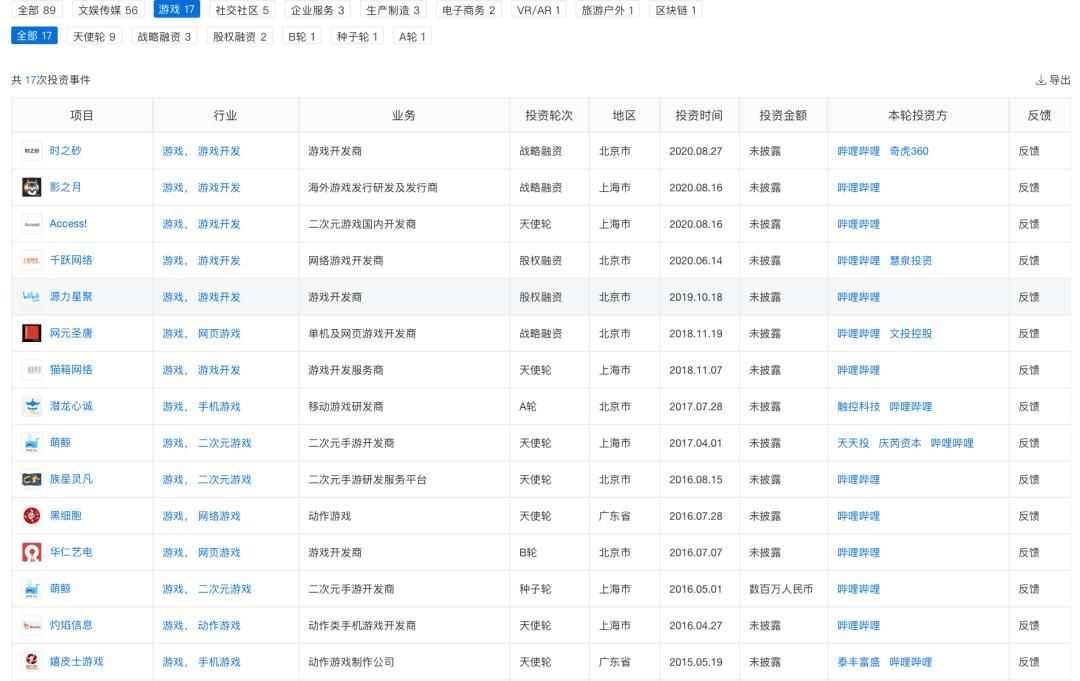Click the 影之月 project logo
The height and width of the screenshot is (681, 1080).
pos(30,187)
